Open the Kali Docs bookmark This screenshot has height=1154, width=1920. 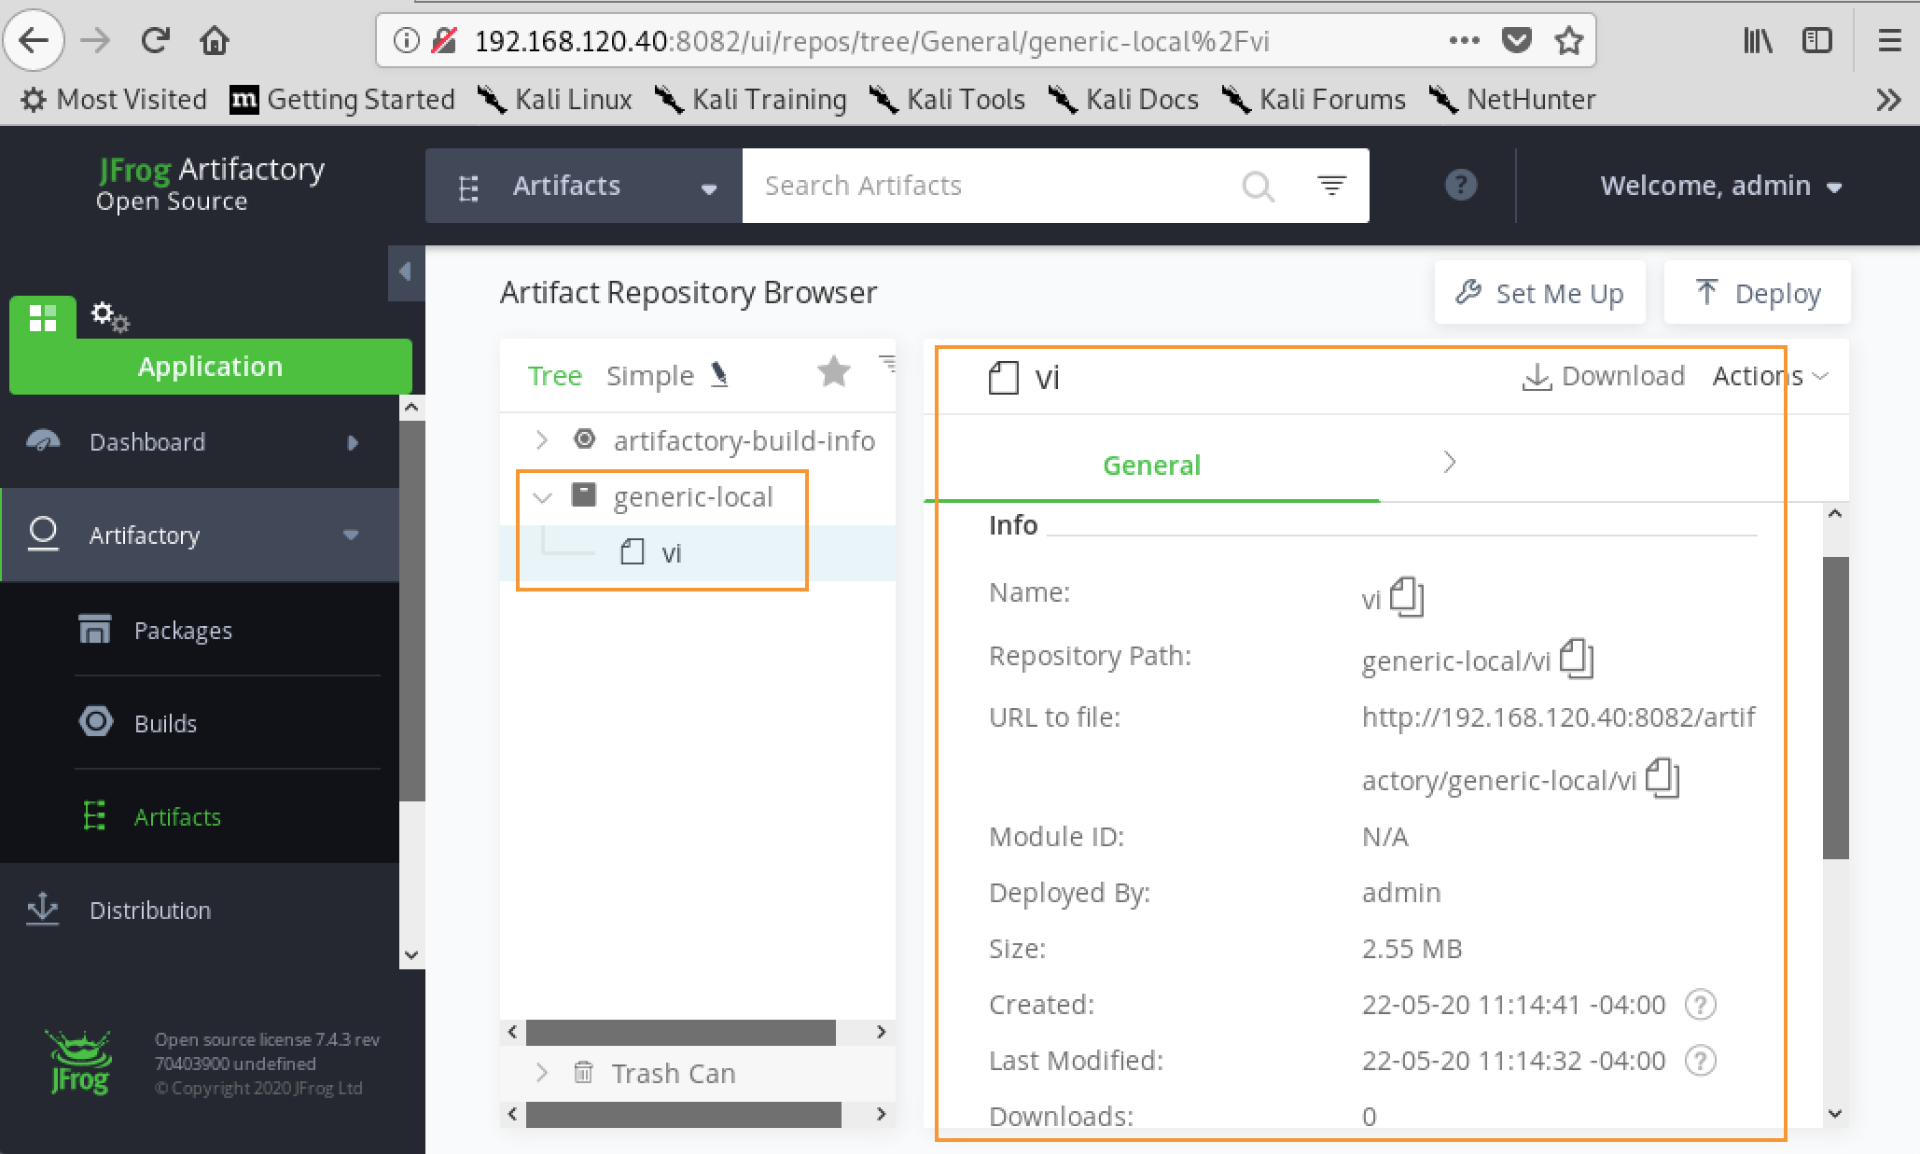(1123, 100)
